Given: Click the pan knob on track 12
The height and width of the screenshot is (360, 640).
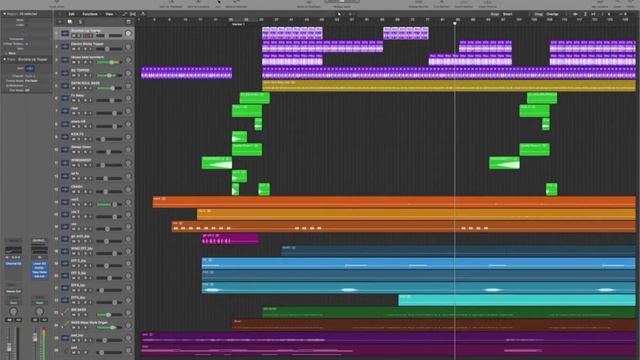Looking at the screenshot, I should [x=128, y=176].
